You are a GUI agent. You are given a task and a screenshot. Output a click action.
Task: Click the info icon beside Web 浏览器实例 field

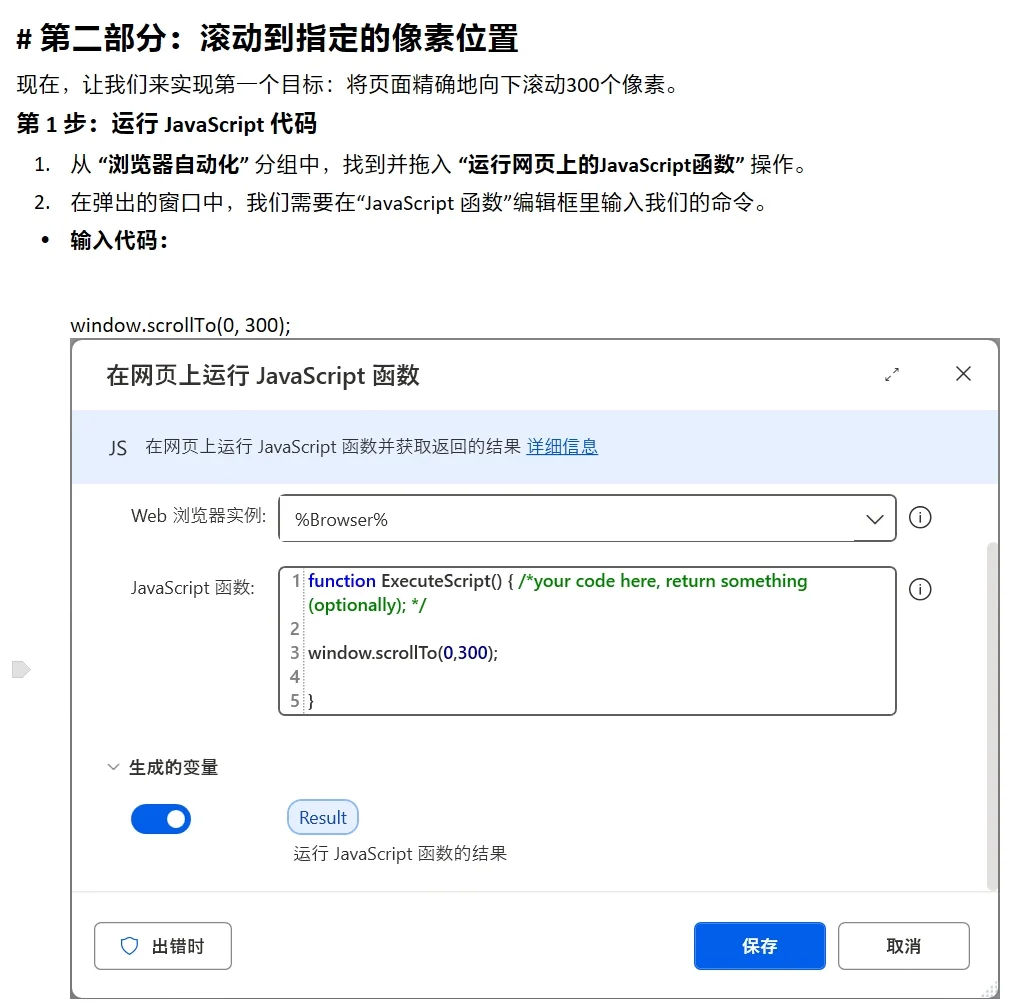(919, 518)
